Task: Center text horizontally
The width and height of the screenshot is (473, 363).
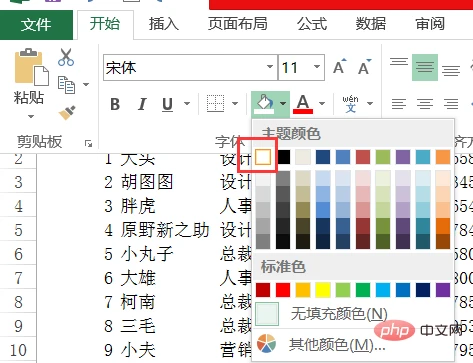Action: pyautogui.click(x=425, y=104)
